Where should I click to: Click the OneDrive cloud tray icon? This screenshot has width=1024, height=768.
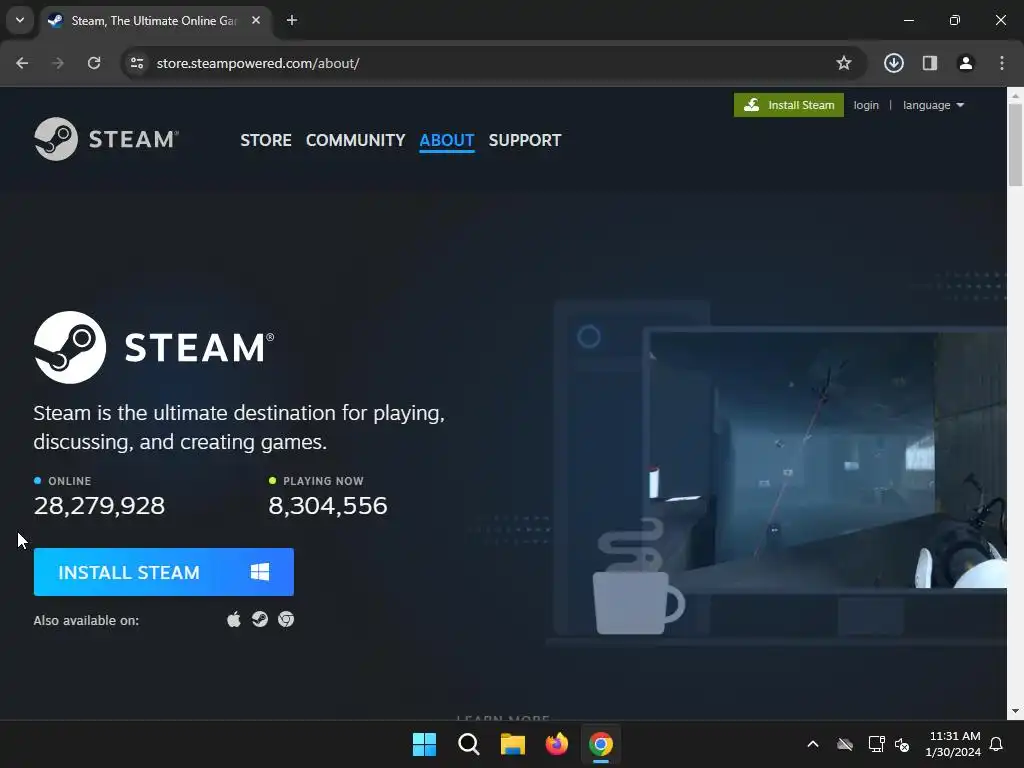click(x=845, y=744)
